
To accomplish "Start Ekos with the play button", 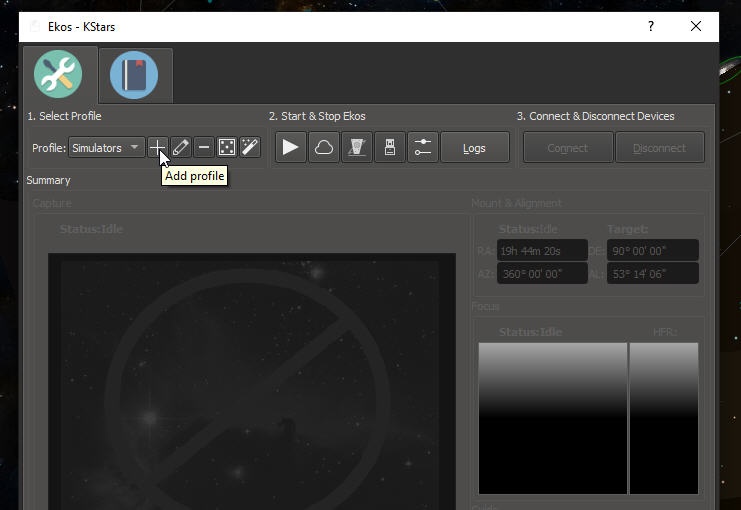I will point(291,148).
